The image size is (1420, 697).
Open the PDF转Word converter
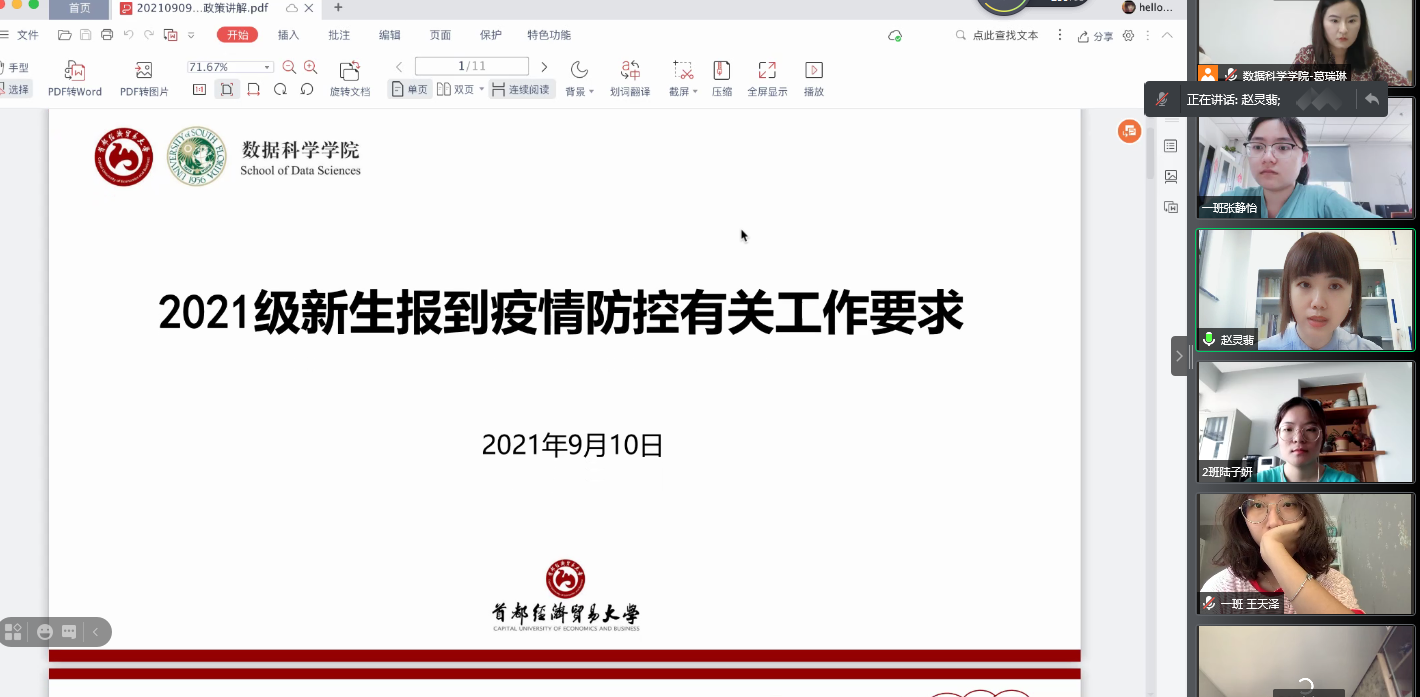75,78
